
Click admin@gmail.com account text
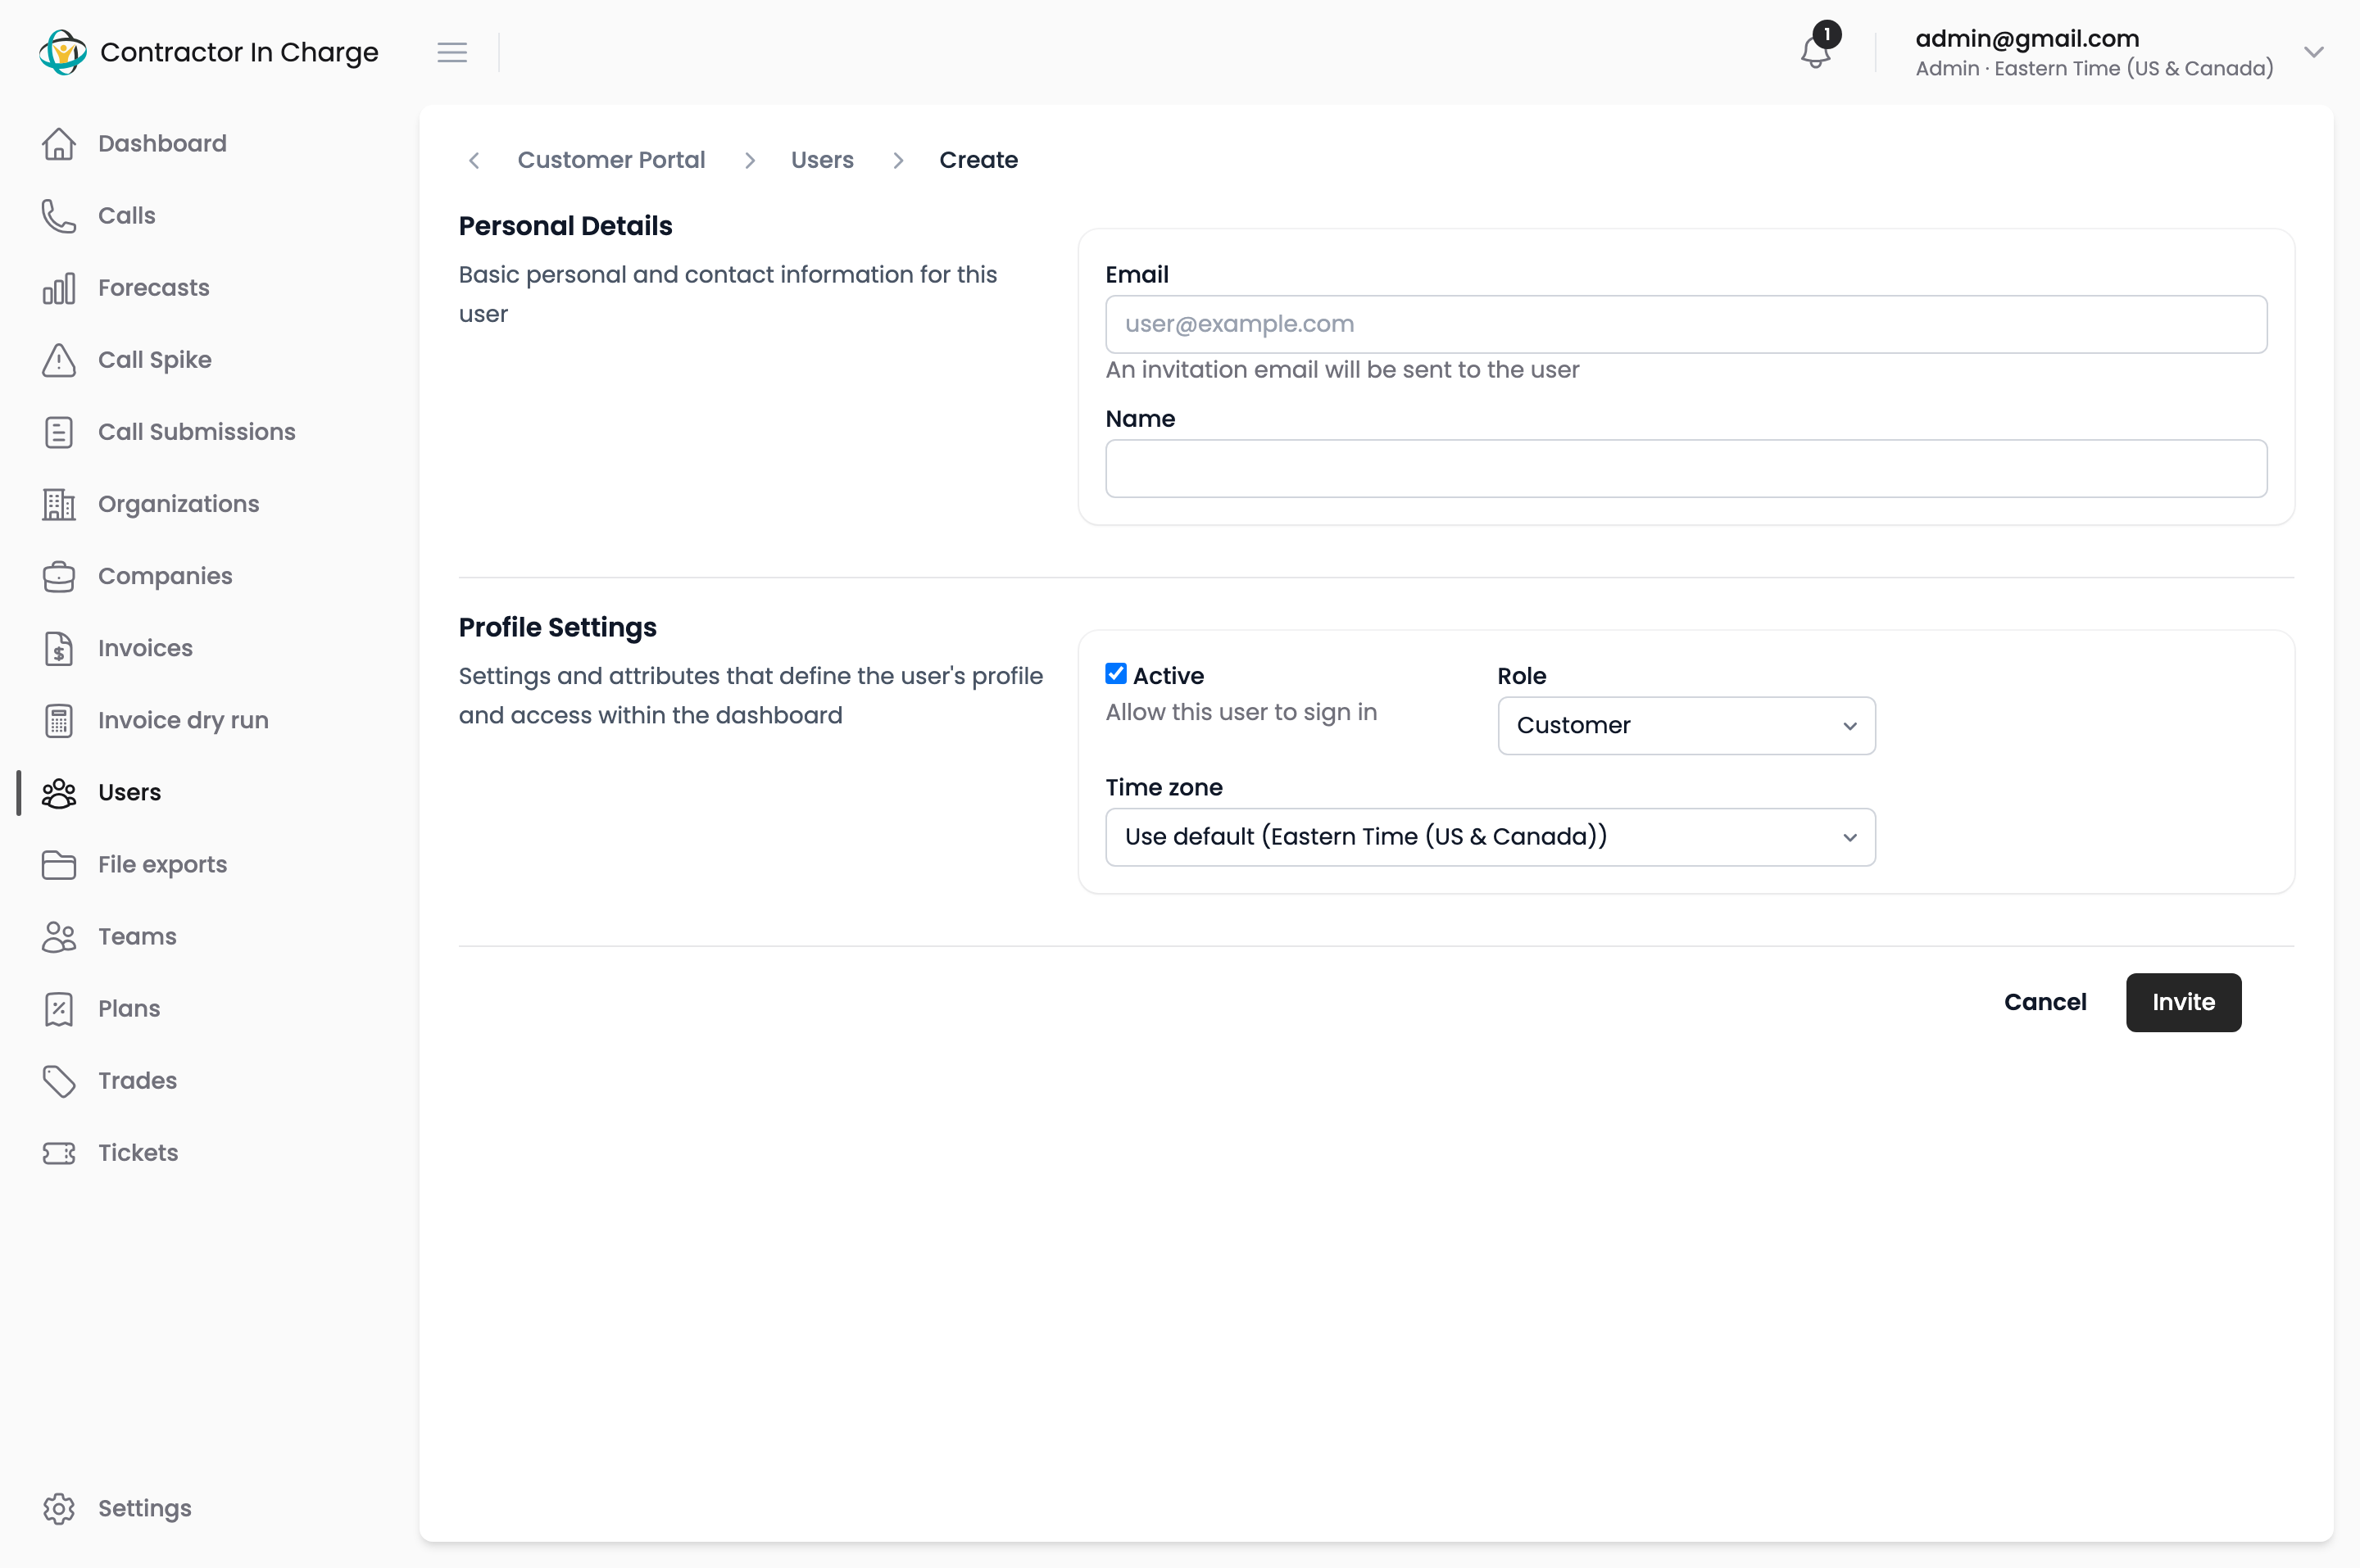tap(2027, 38)
